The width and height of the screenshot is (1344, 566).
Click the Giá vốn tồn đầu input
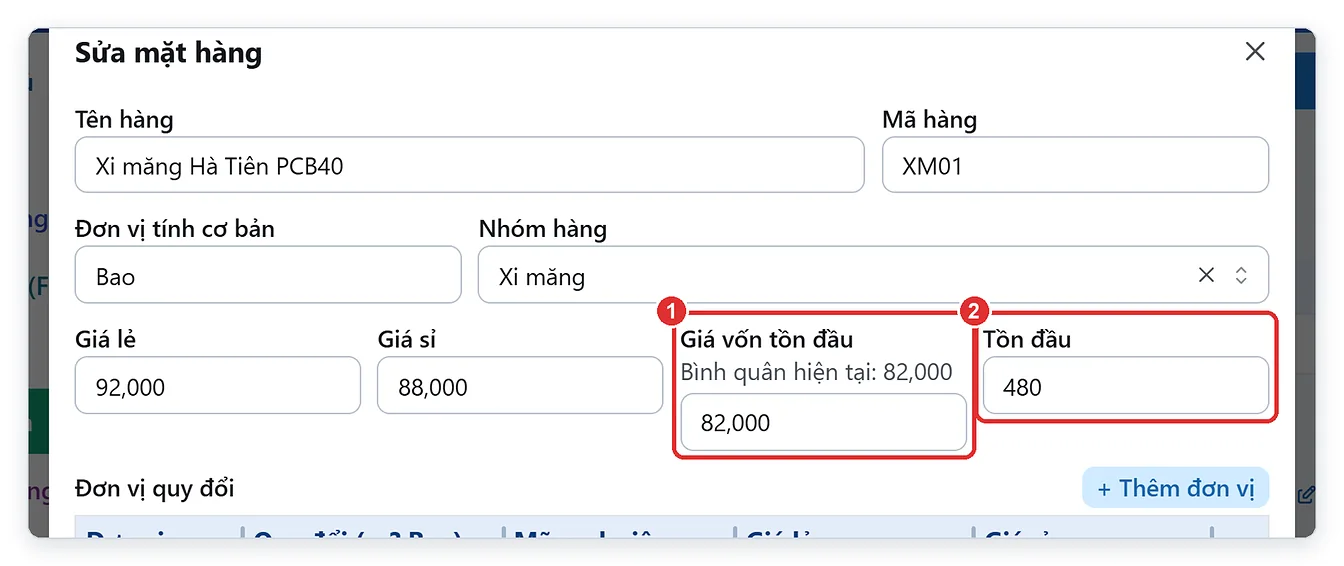[824, 422]
